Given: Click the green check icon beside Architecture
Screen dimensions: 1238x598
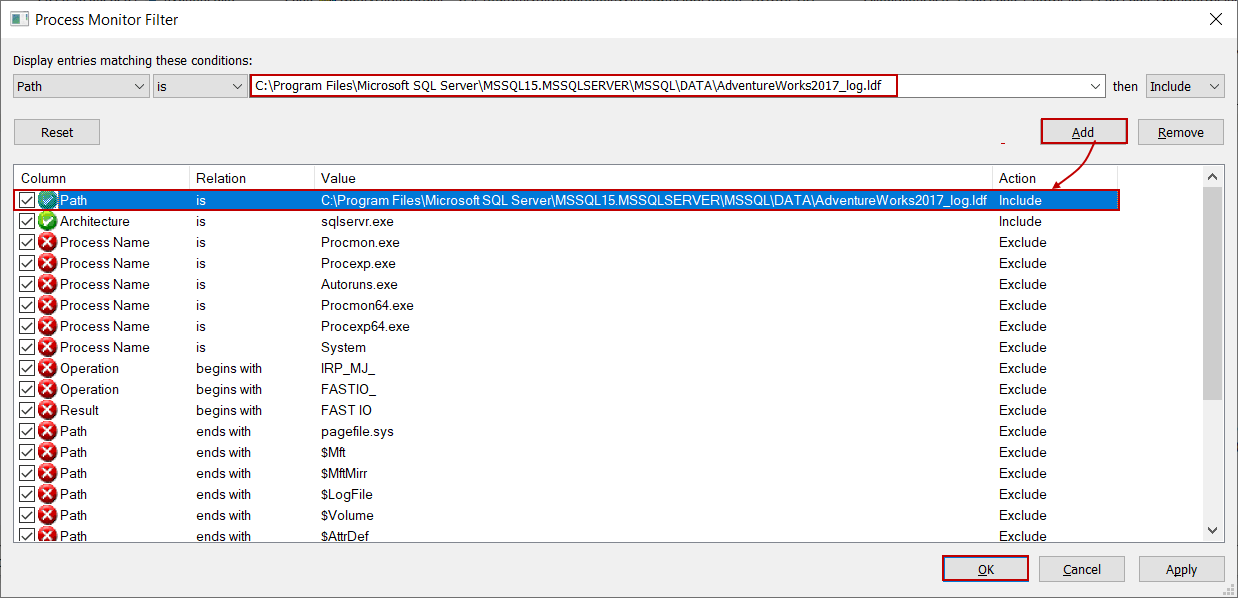Looking at the screenshot, I should (x=46, y=220).
